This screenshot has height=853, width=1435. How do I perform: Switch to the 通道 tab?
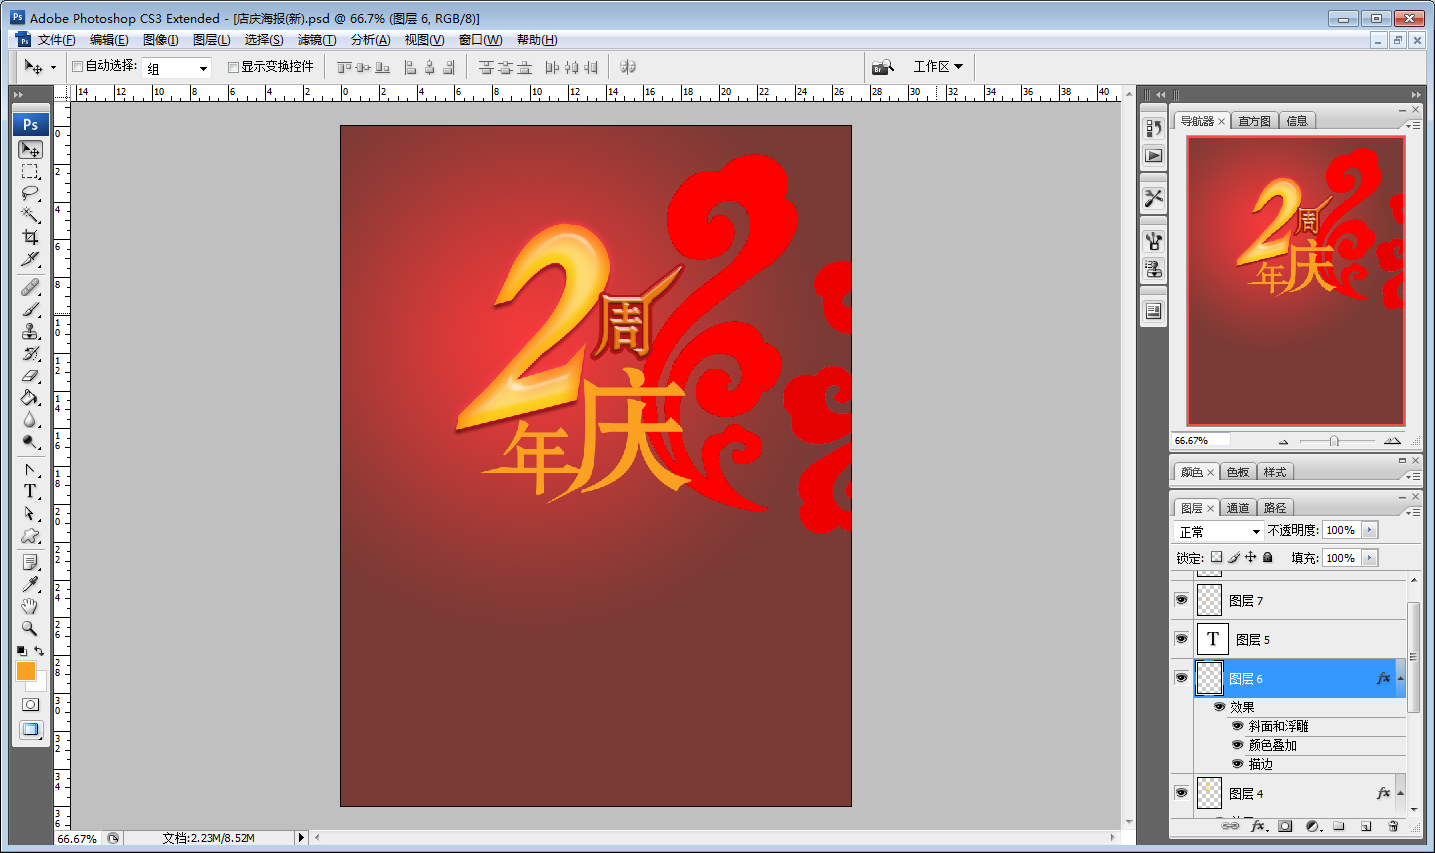tap(1238, 508)
